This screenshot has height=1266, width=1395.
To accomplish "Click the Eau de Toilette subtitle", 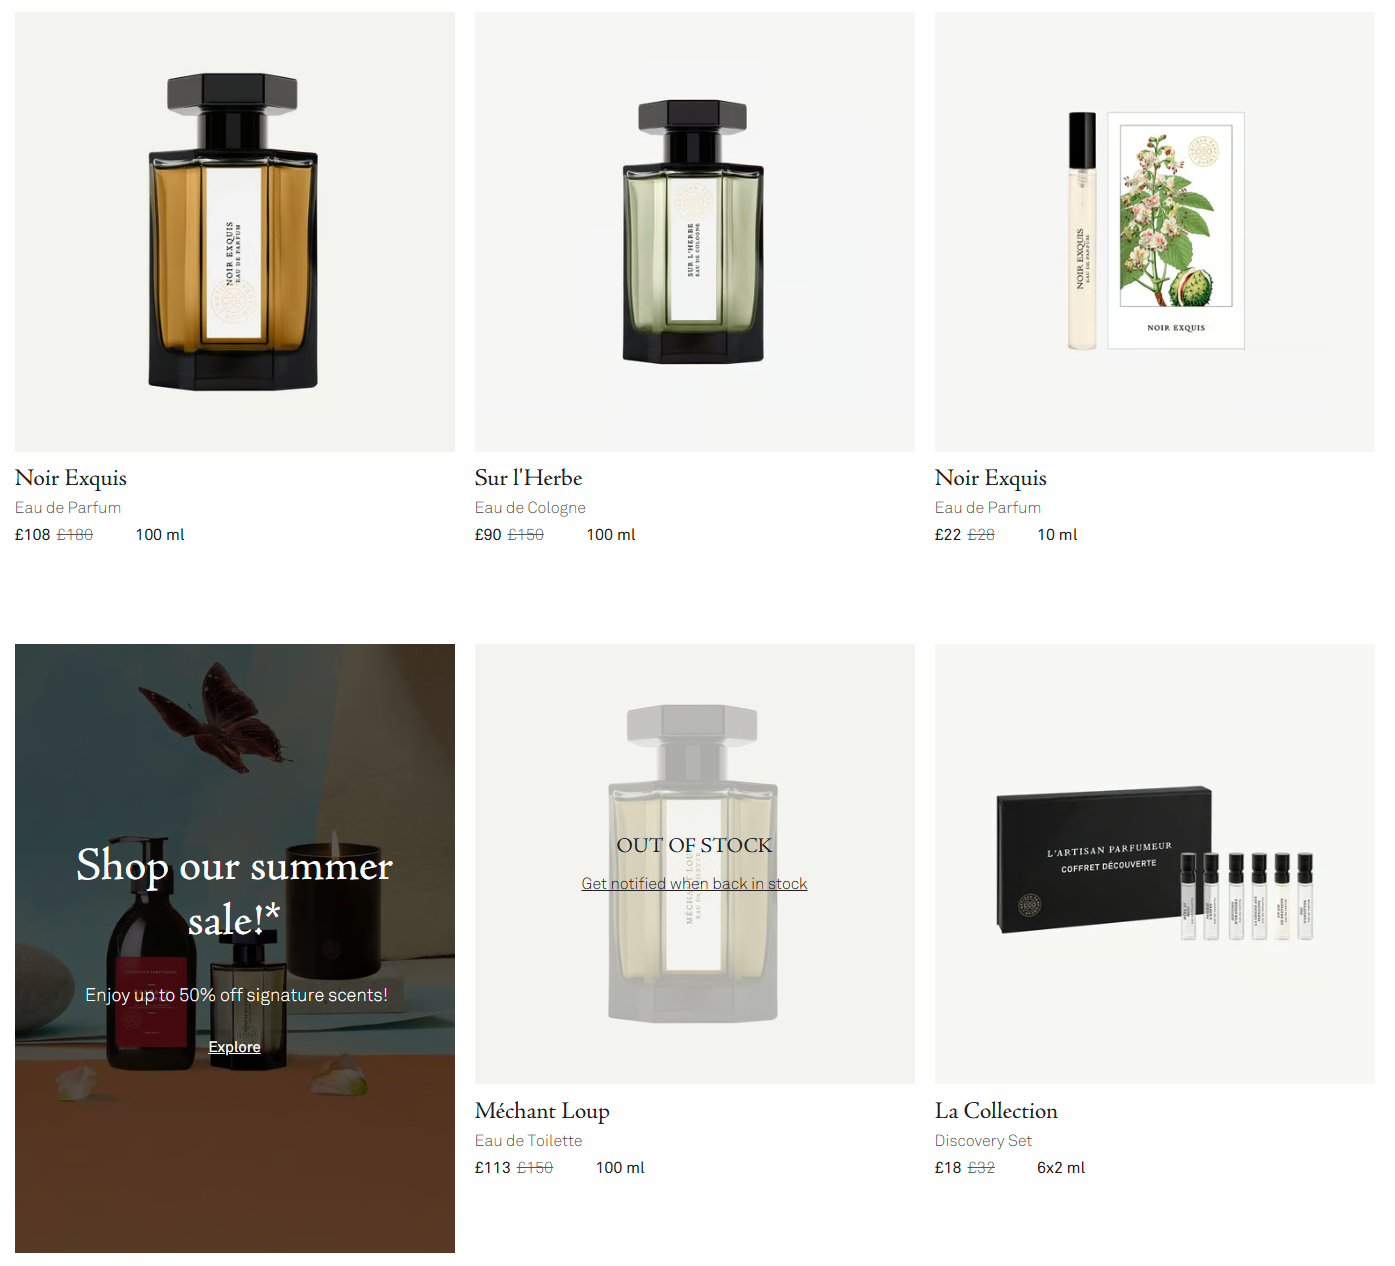I will (x=528, y=1141).
